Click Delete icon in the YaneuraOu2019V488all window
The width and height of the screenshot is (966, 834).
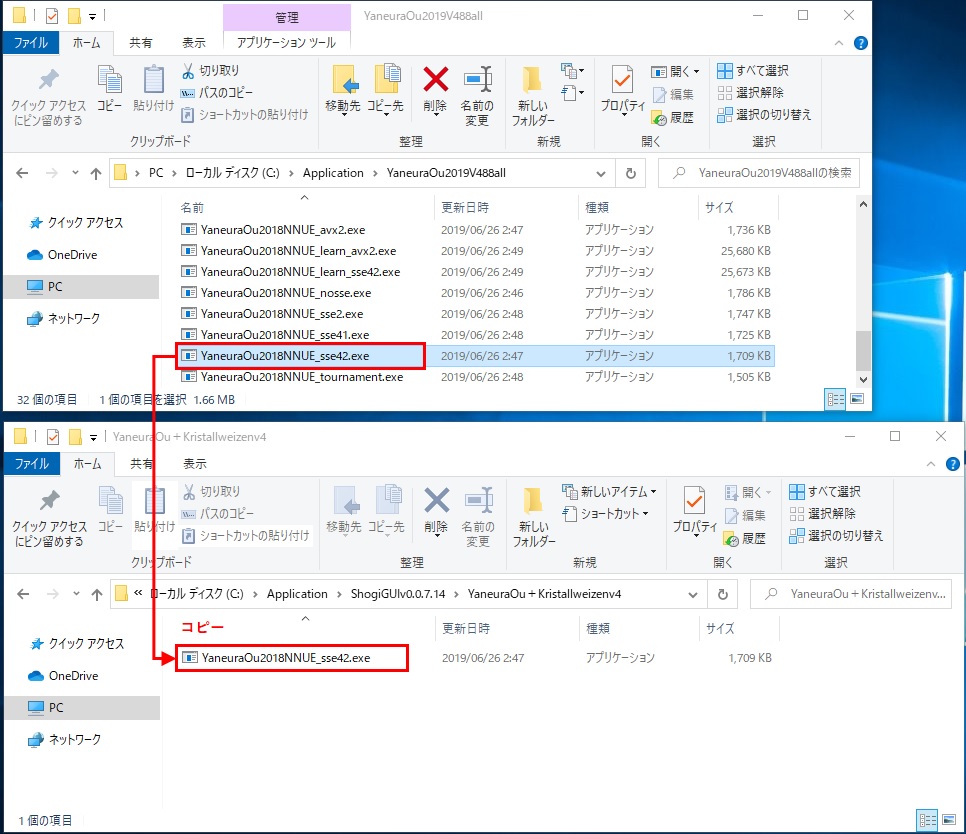tap(435, 90)
